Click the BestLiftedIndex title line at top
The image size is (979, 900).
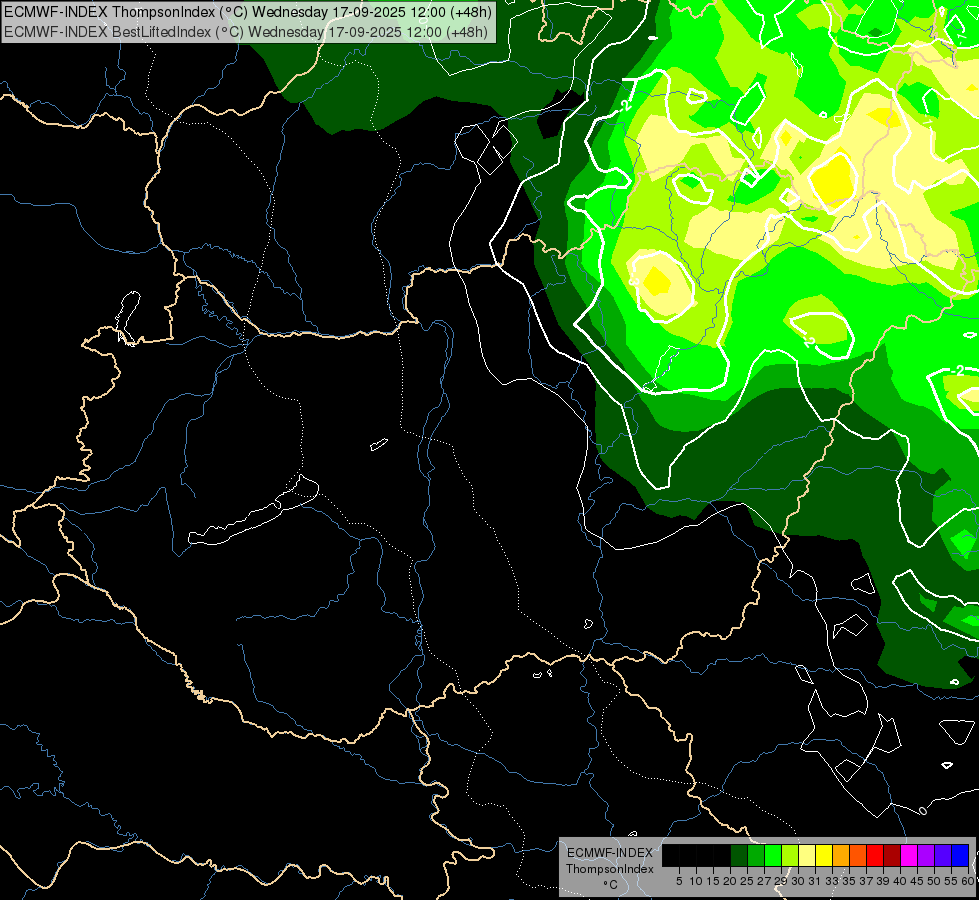tap(246, 31)
